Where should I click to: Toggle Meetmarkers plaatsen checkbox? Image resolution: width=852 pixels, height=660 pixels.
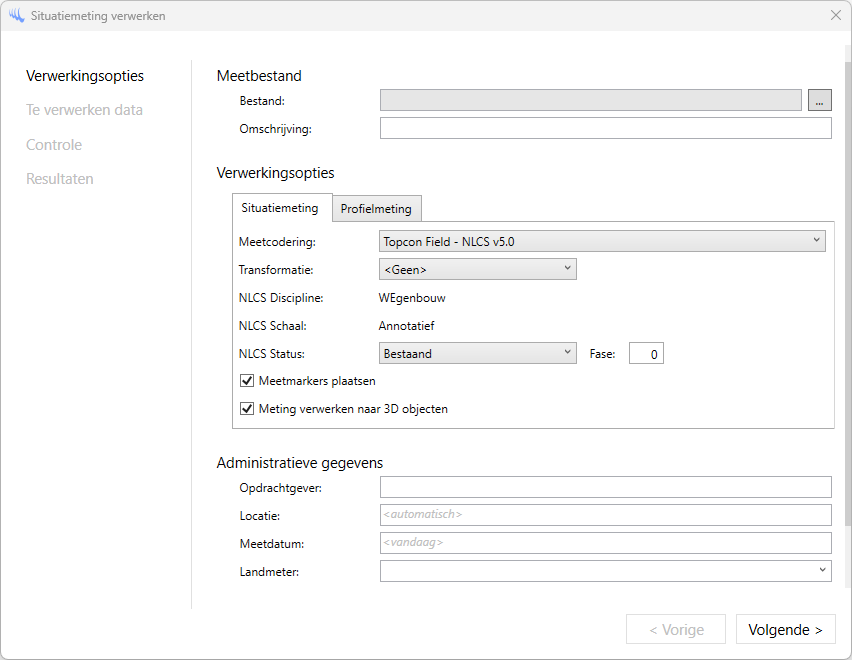[x=247, y=381]
